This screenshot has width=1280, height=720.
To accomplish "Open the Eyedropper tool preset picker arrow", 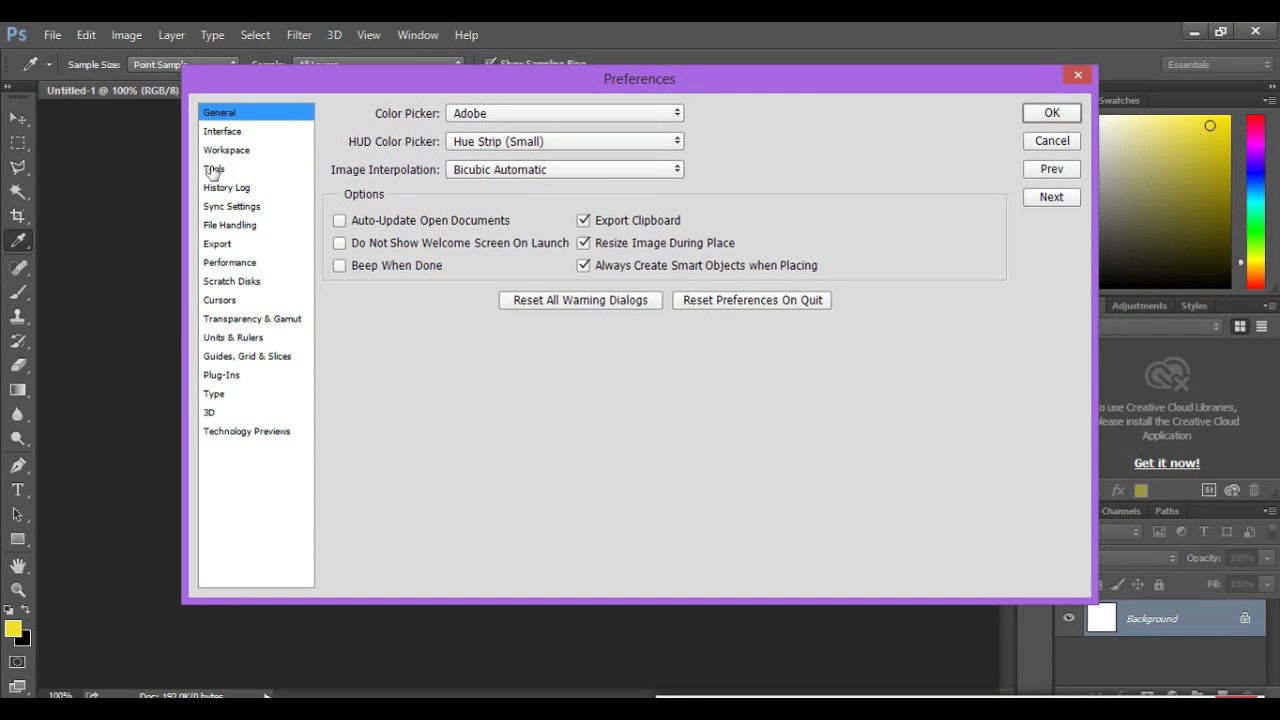I will click(x=49, y=65).
